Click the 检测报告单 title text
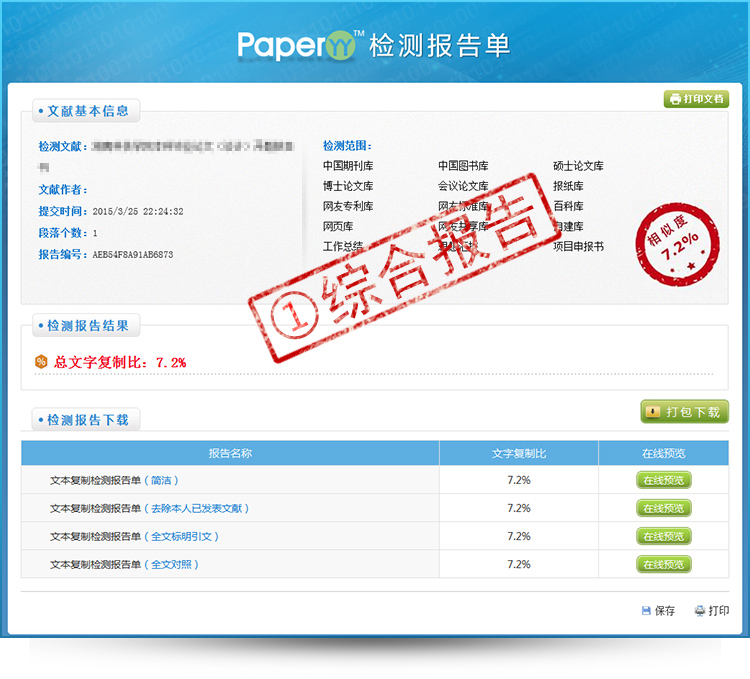 pos(439,46)
